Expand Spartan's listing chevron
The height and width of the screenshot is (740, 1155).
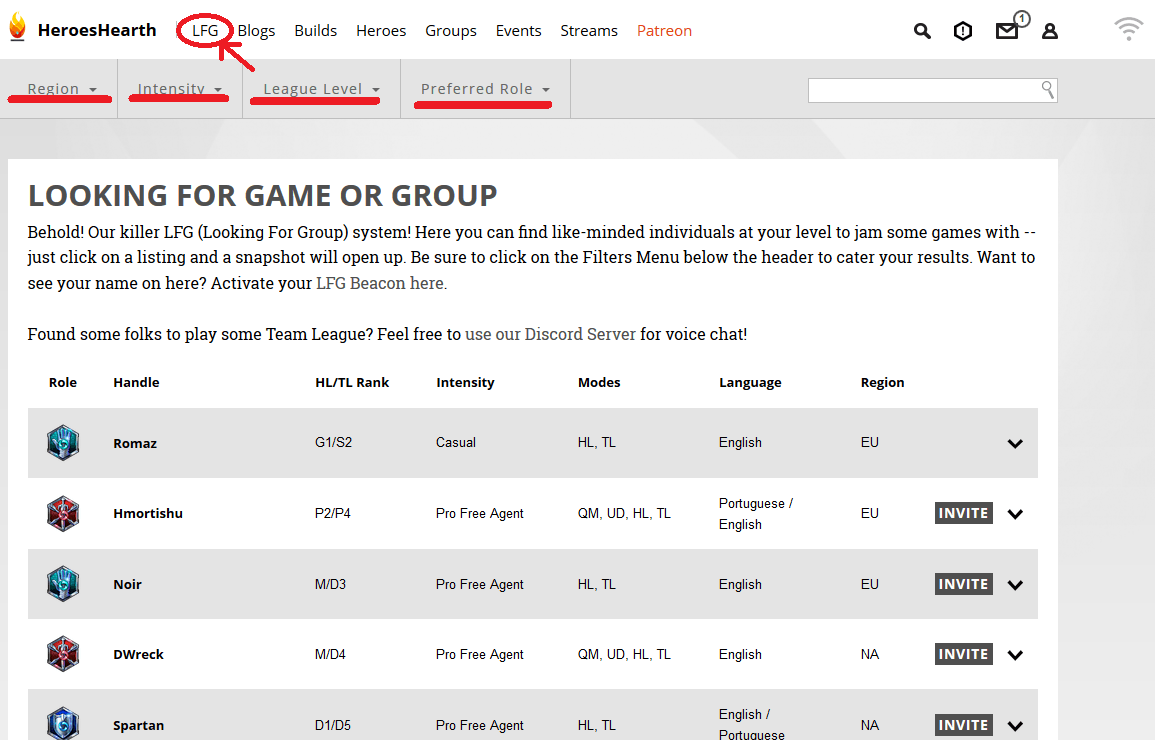pos(1015,725)
